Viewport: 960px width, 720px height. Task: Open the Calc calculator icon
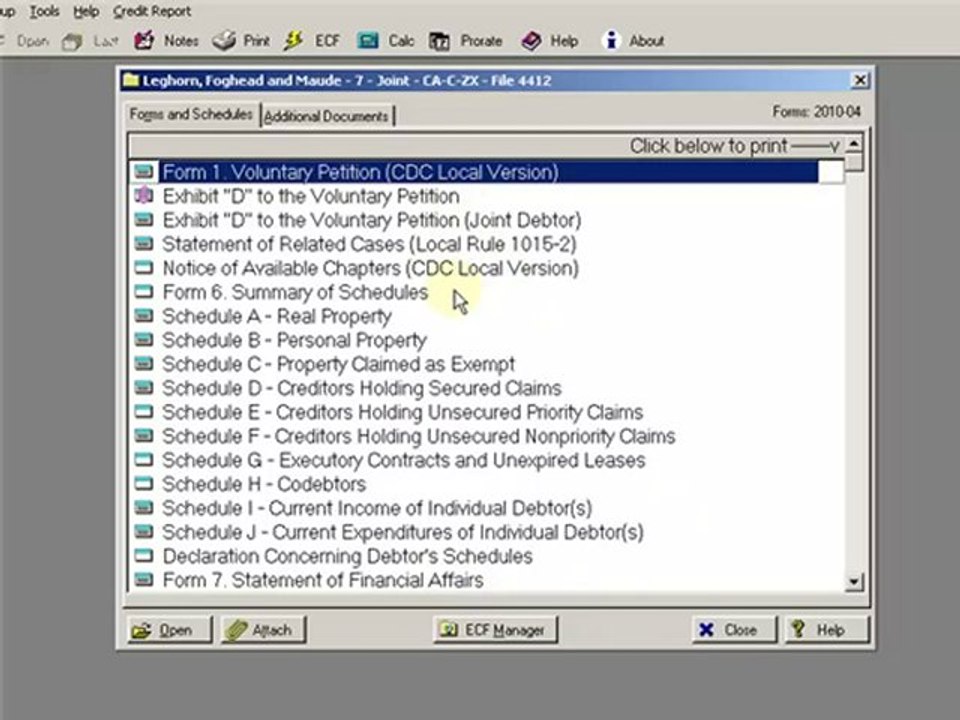[367, 40]
